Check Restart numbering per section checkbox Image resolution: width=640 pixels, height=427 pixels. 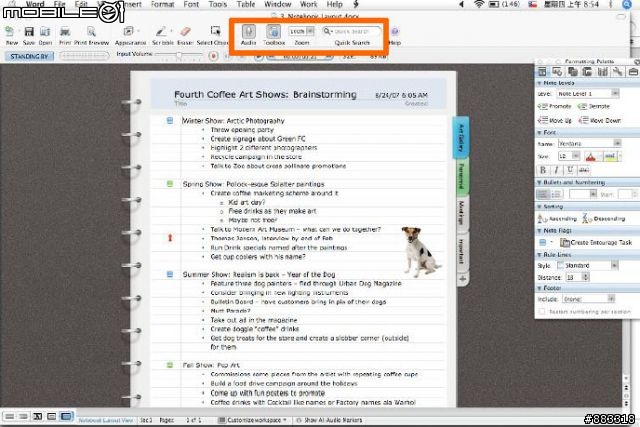[542, 312]
